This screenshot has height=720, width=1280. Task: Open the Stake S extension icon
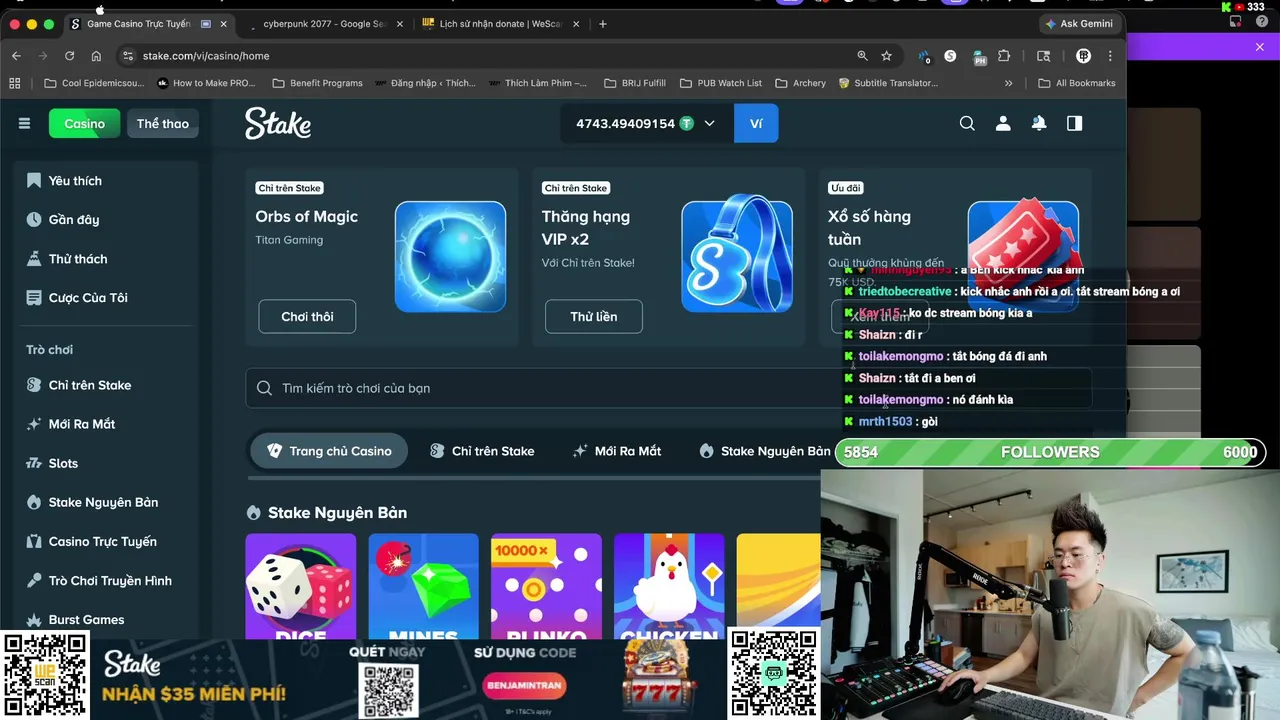(950, 56)
